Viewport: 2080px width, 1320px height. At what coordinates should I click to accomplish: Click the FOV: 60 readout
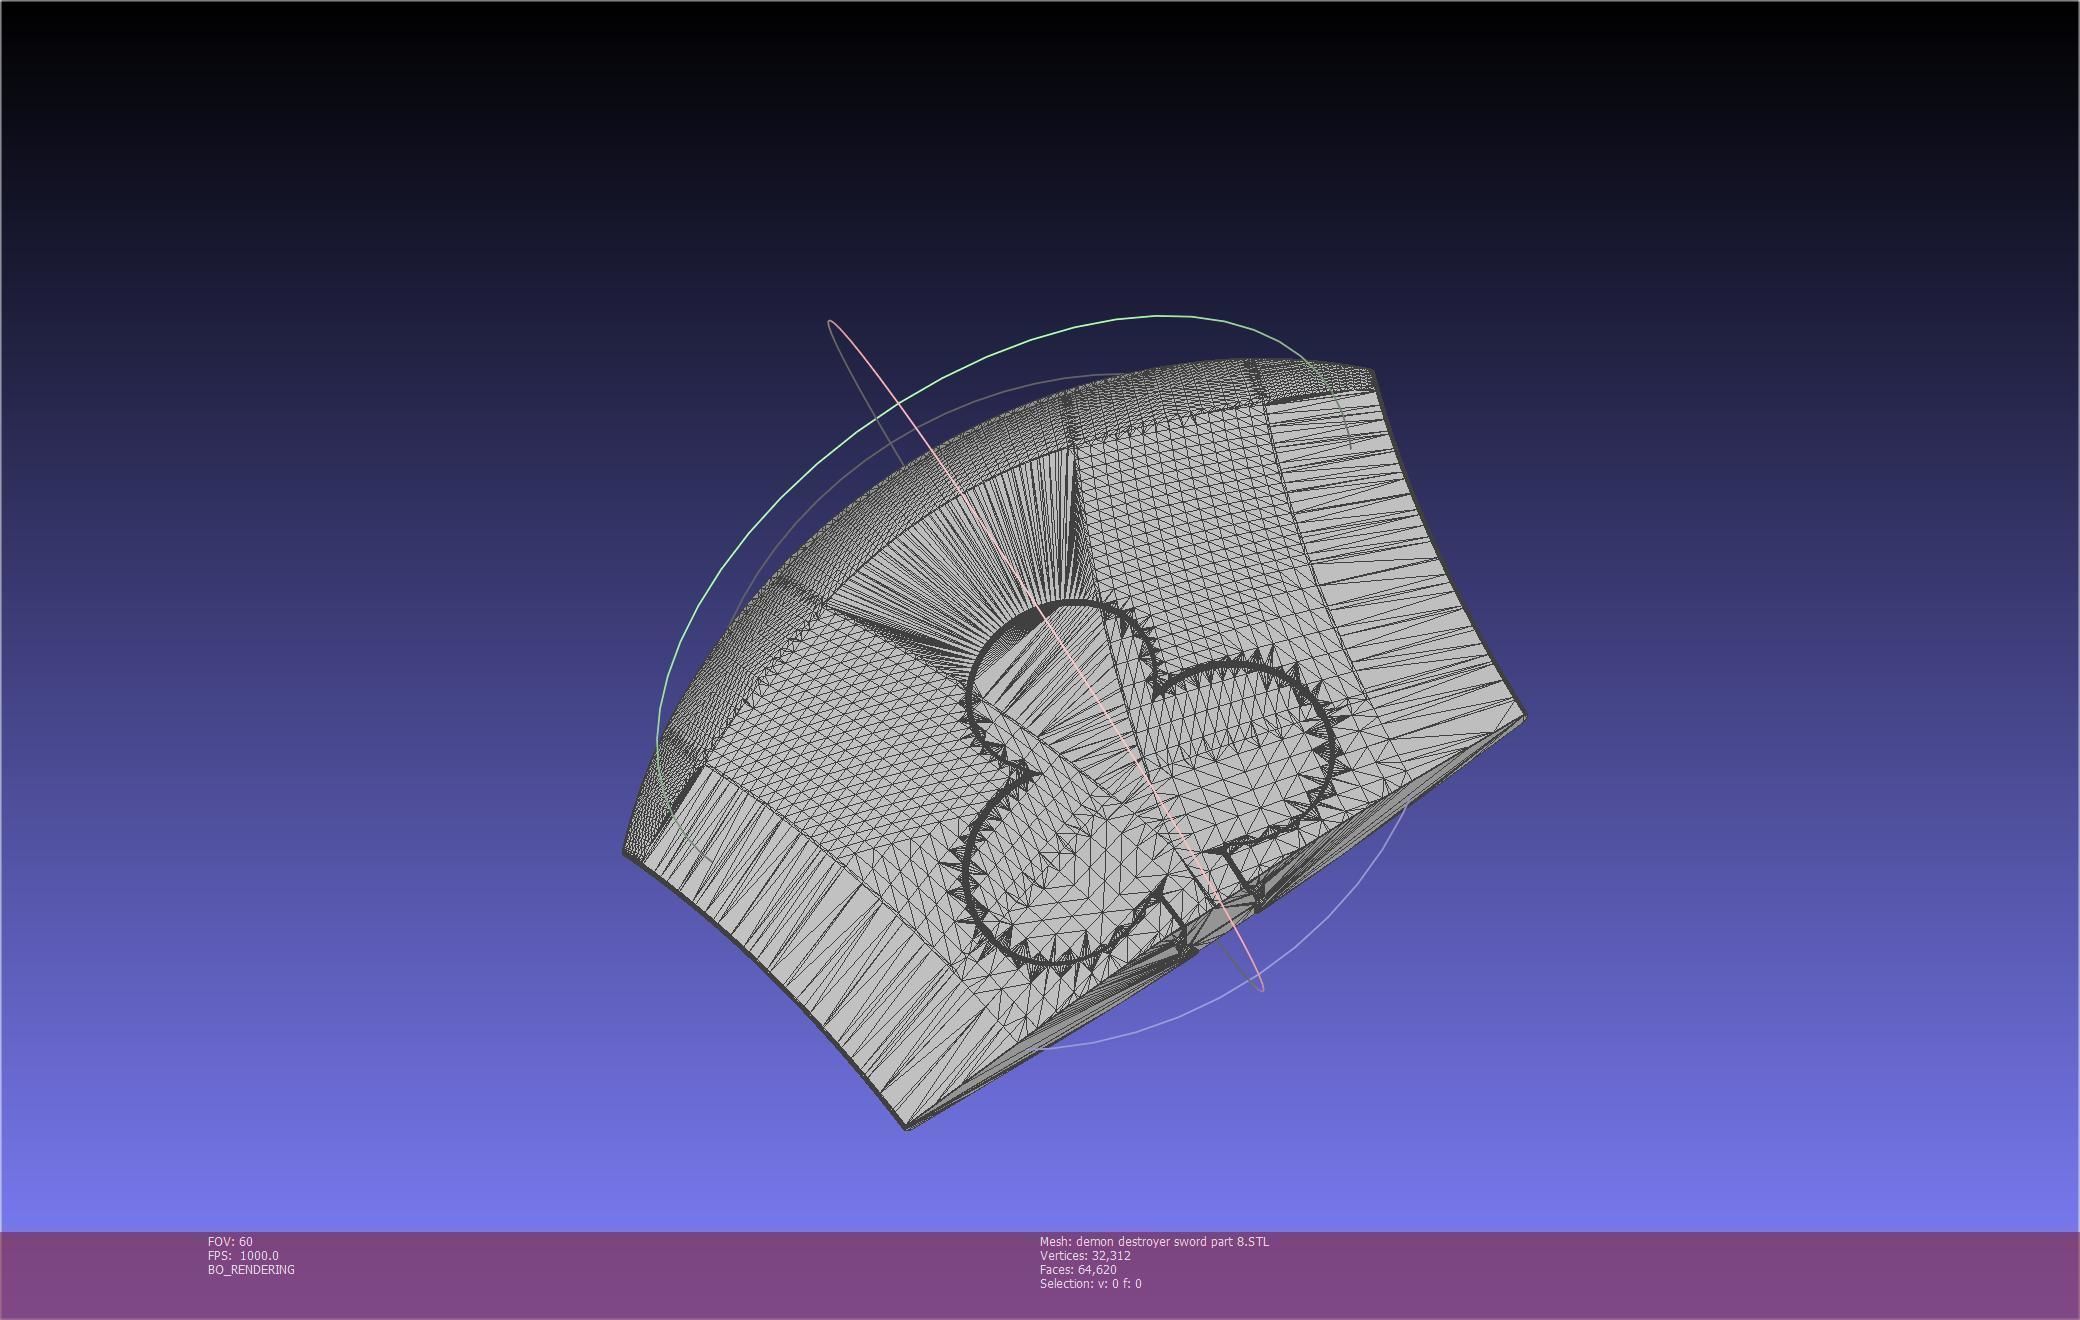click(230, 1241)
